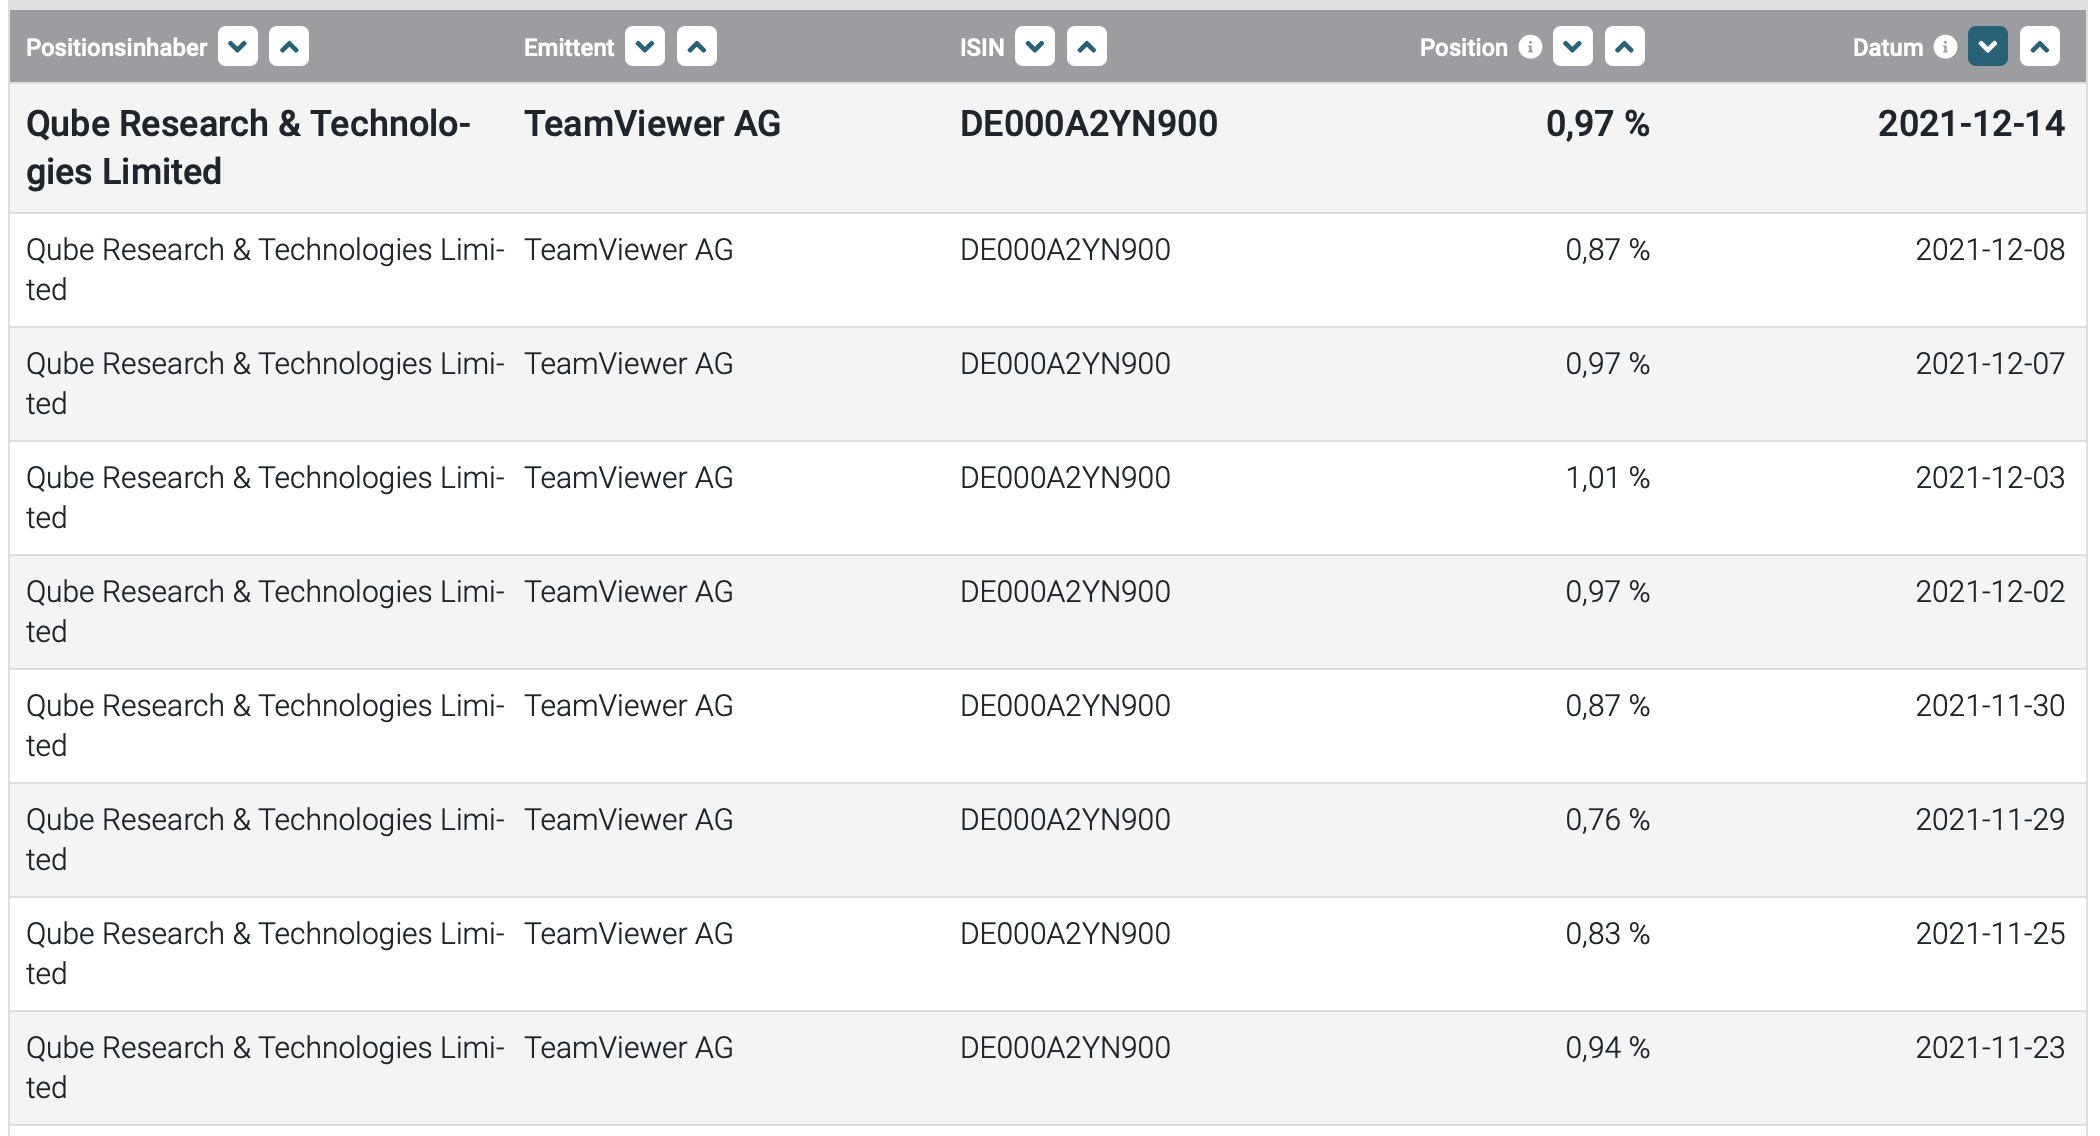Sort Emittent column descending
2100x1136 pixels.
coord(645,47)
